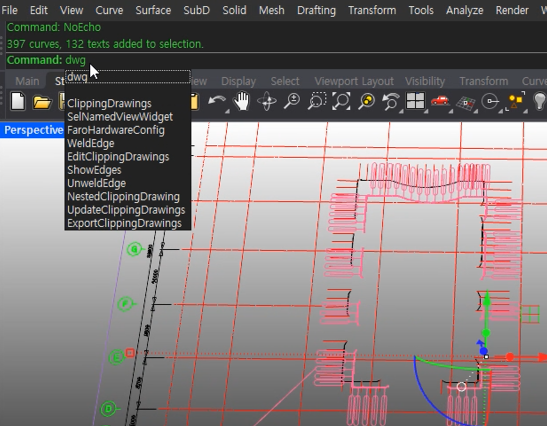This screenshot has height=426, width=547.
Task: Open the Drafting menu
Action: tap(316, 10)
